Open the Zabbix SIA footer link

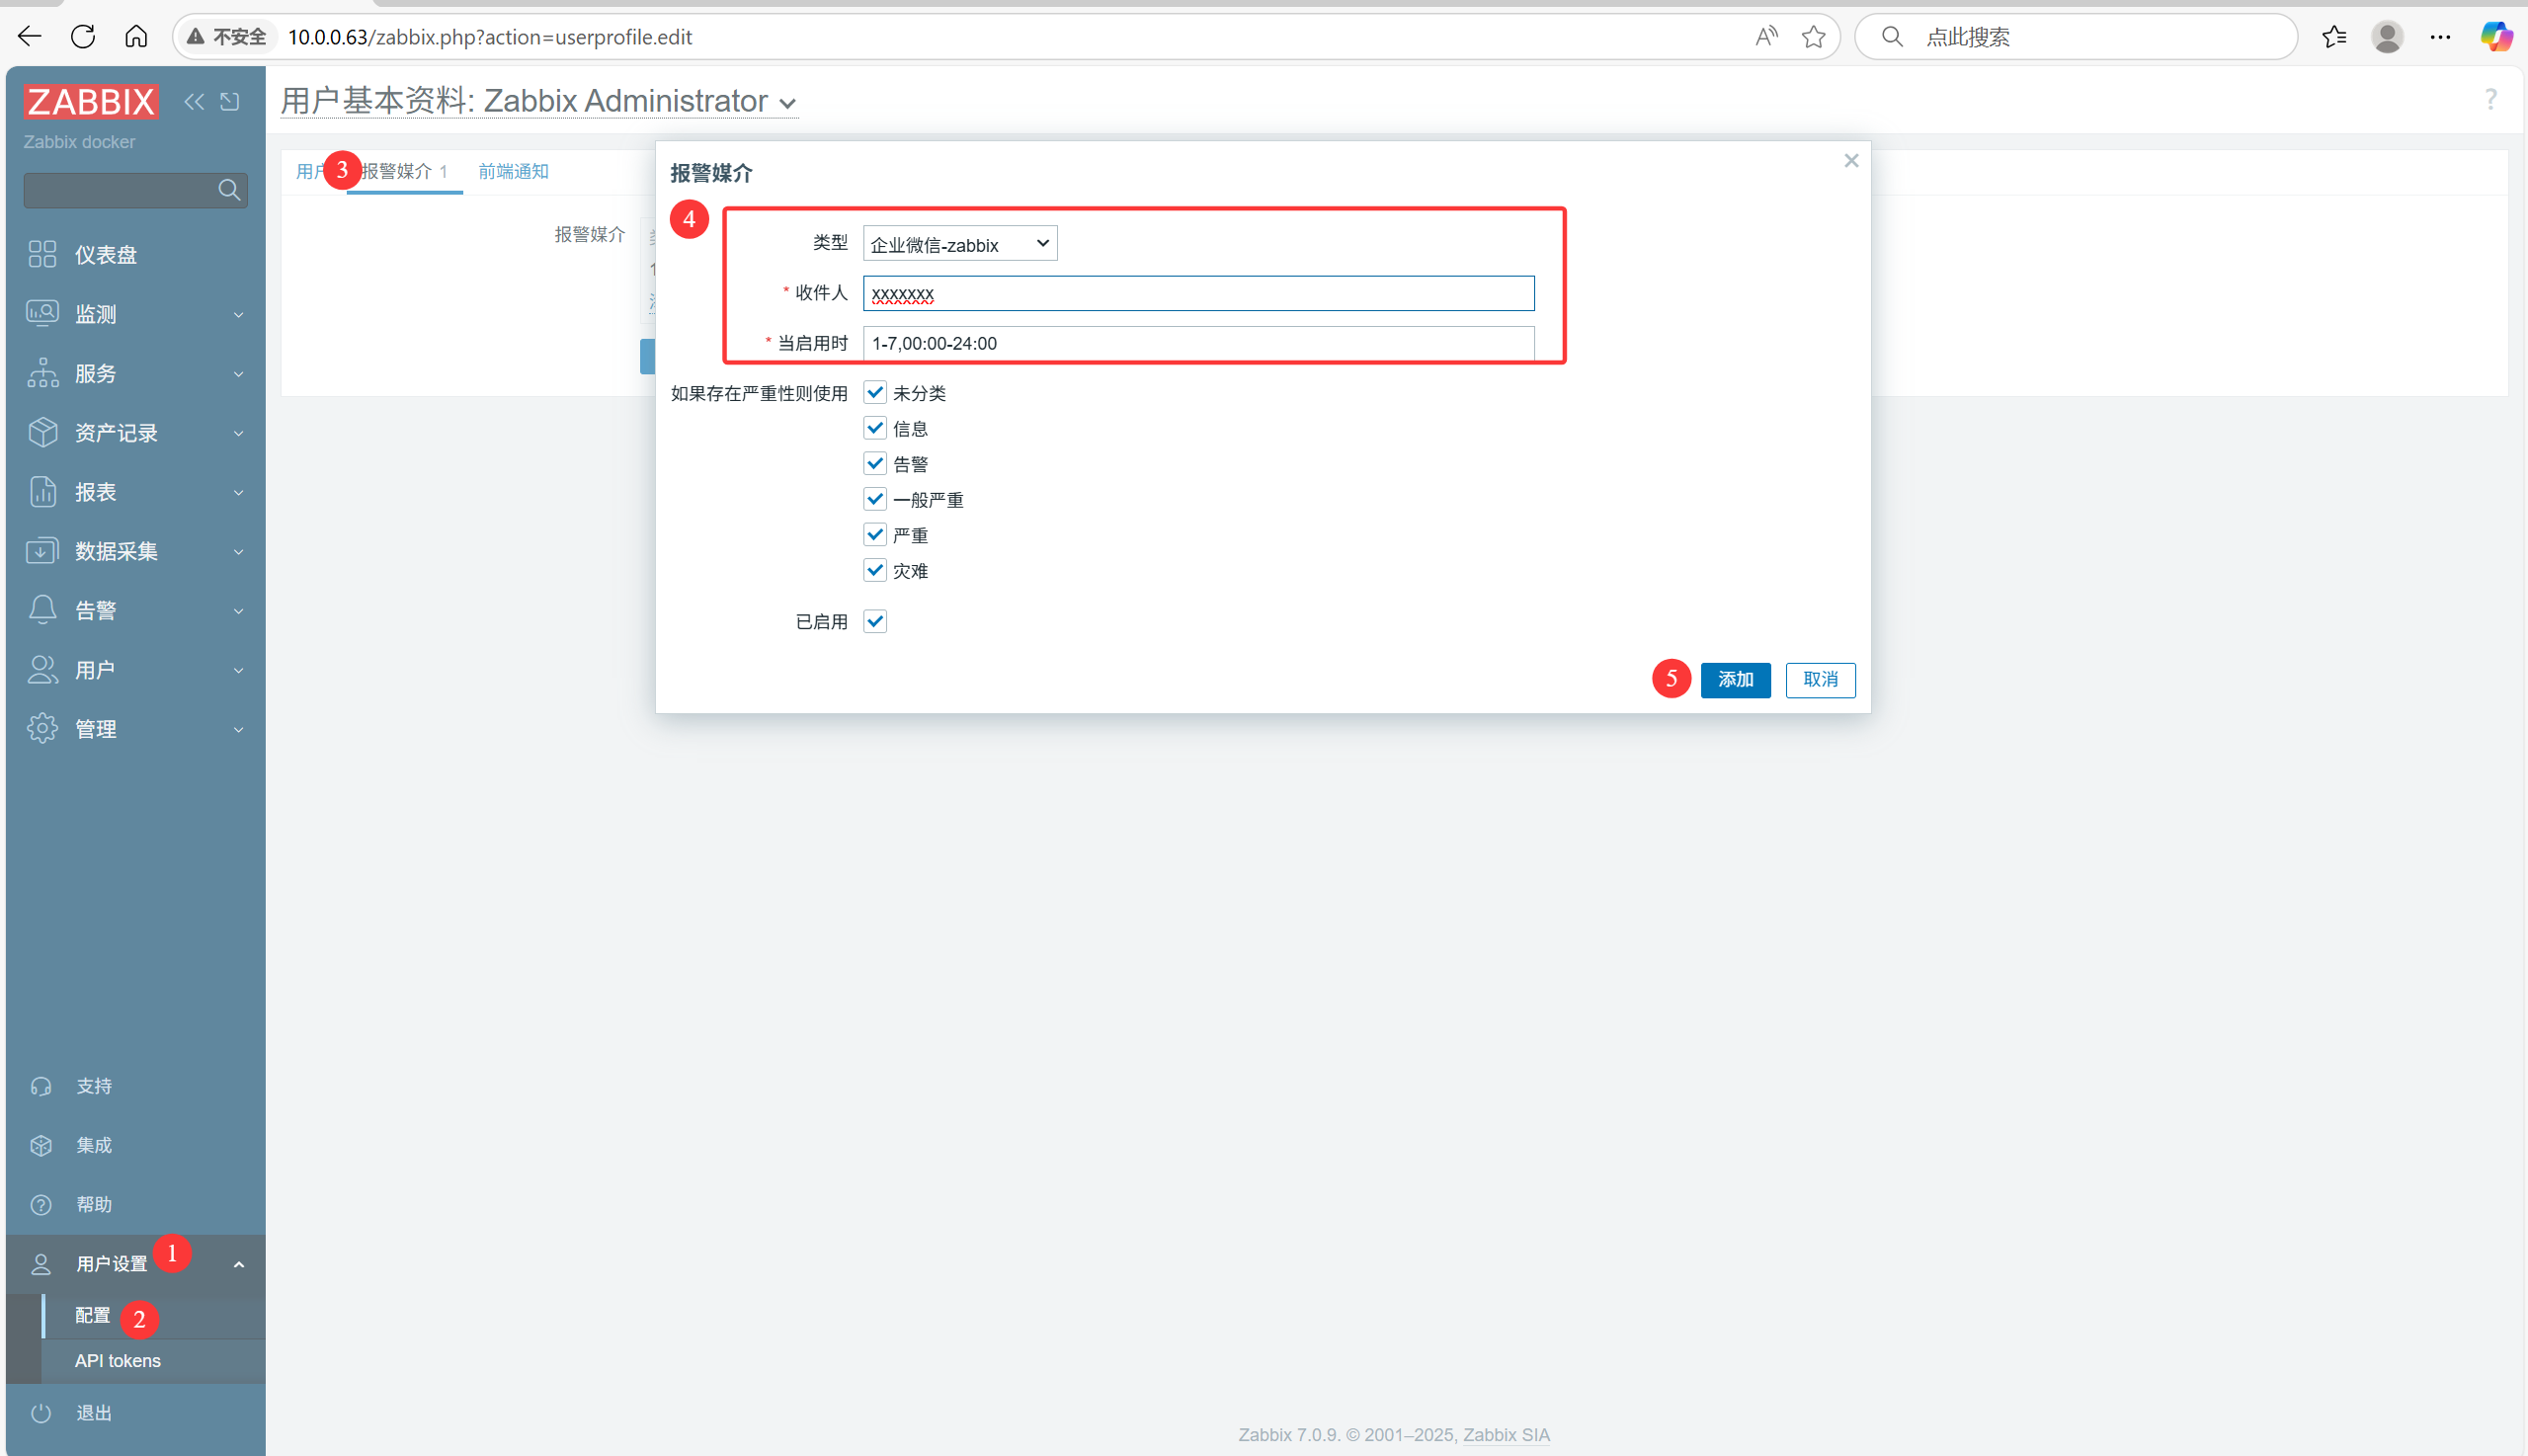click(1506, 1435)
